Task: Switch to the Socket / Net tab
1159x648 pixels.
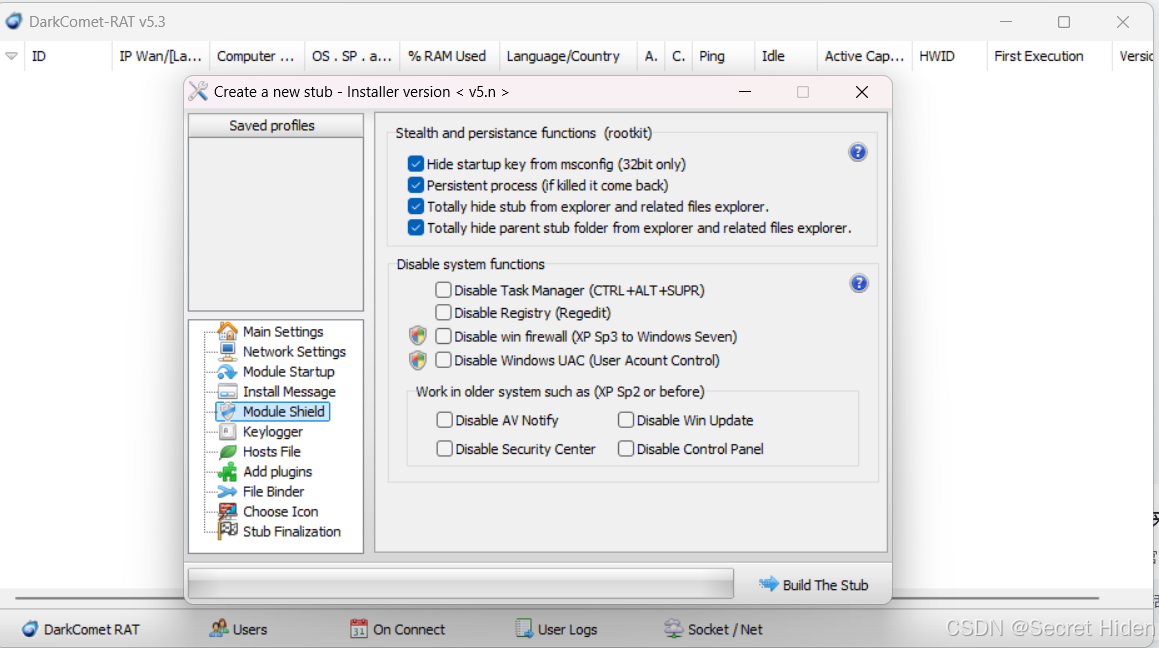Action: [x=713, y=629]
